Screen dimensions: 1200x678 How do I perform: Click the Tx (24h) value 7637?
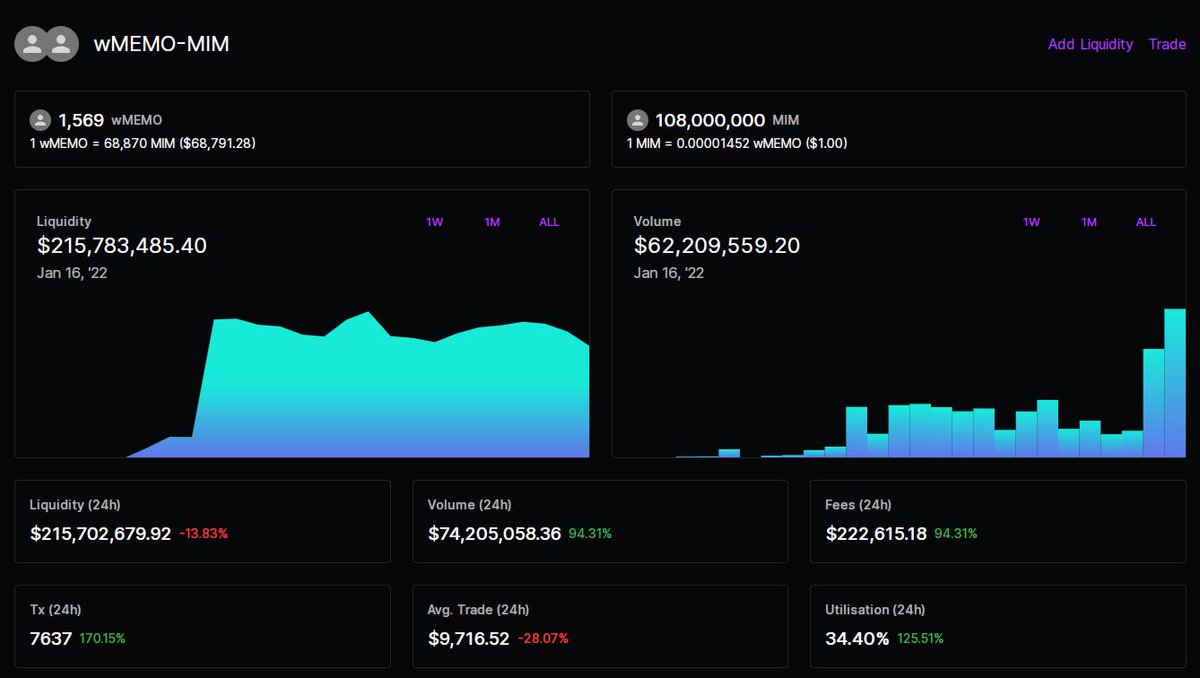click(51, 638)
